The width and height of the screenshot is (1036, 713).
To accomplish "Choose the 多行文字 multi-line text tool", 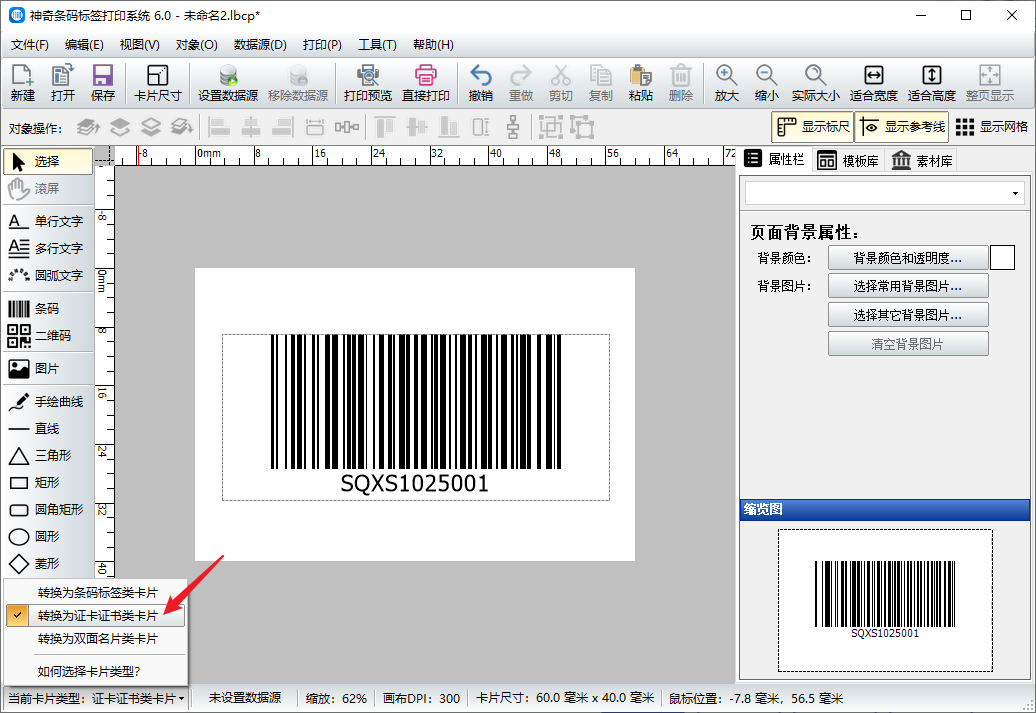I will 48,248.
